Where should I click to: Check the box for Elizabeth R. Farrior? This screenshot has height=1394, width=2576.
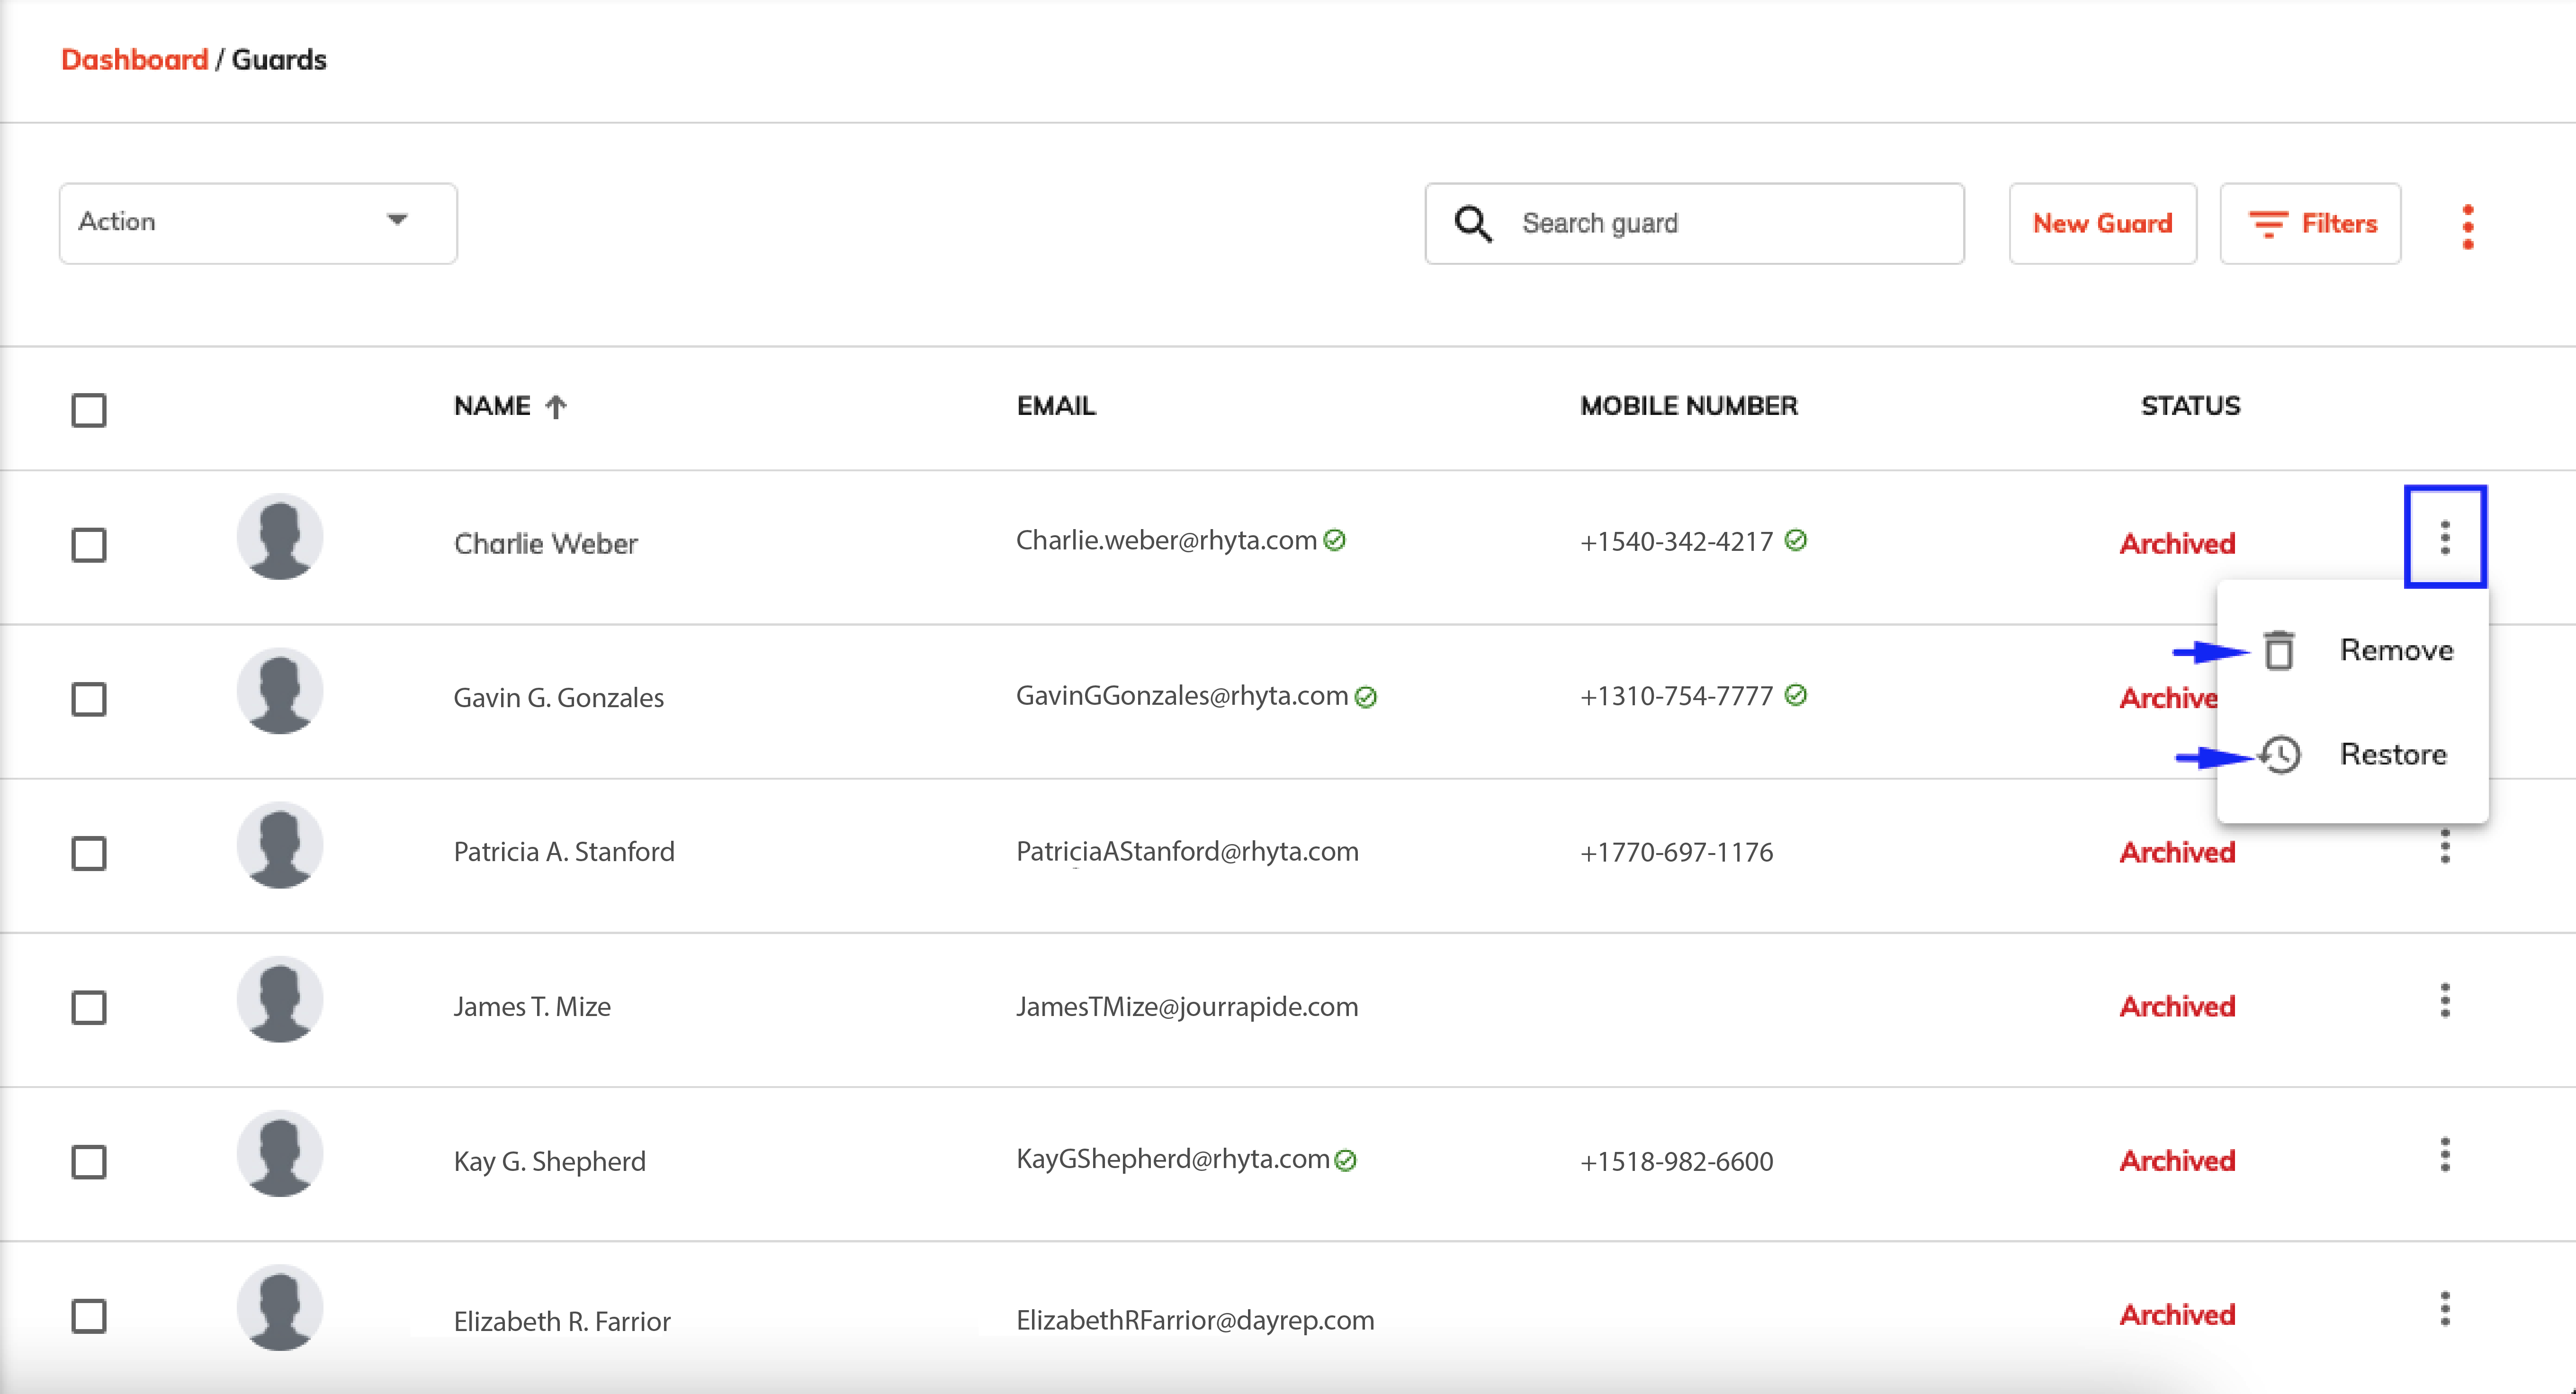[x=89, y=1316]
